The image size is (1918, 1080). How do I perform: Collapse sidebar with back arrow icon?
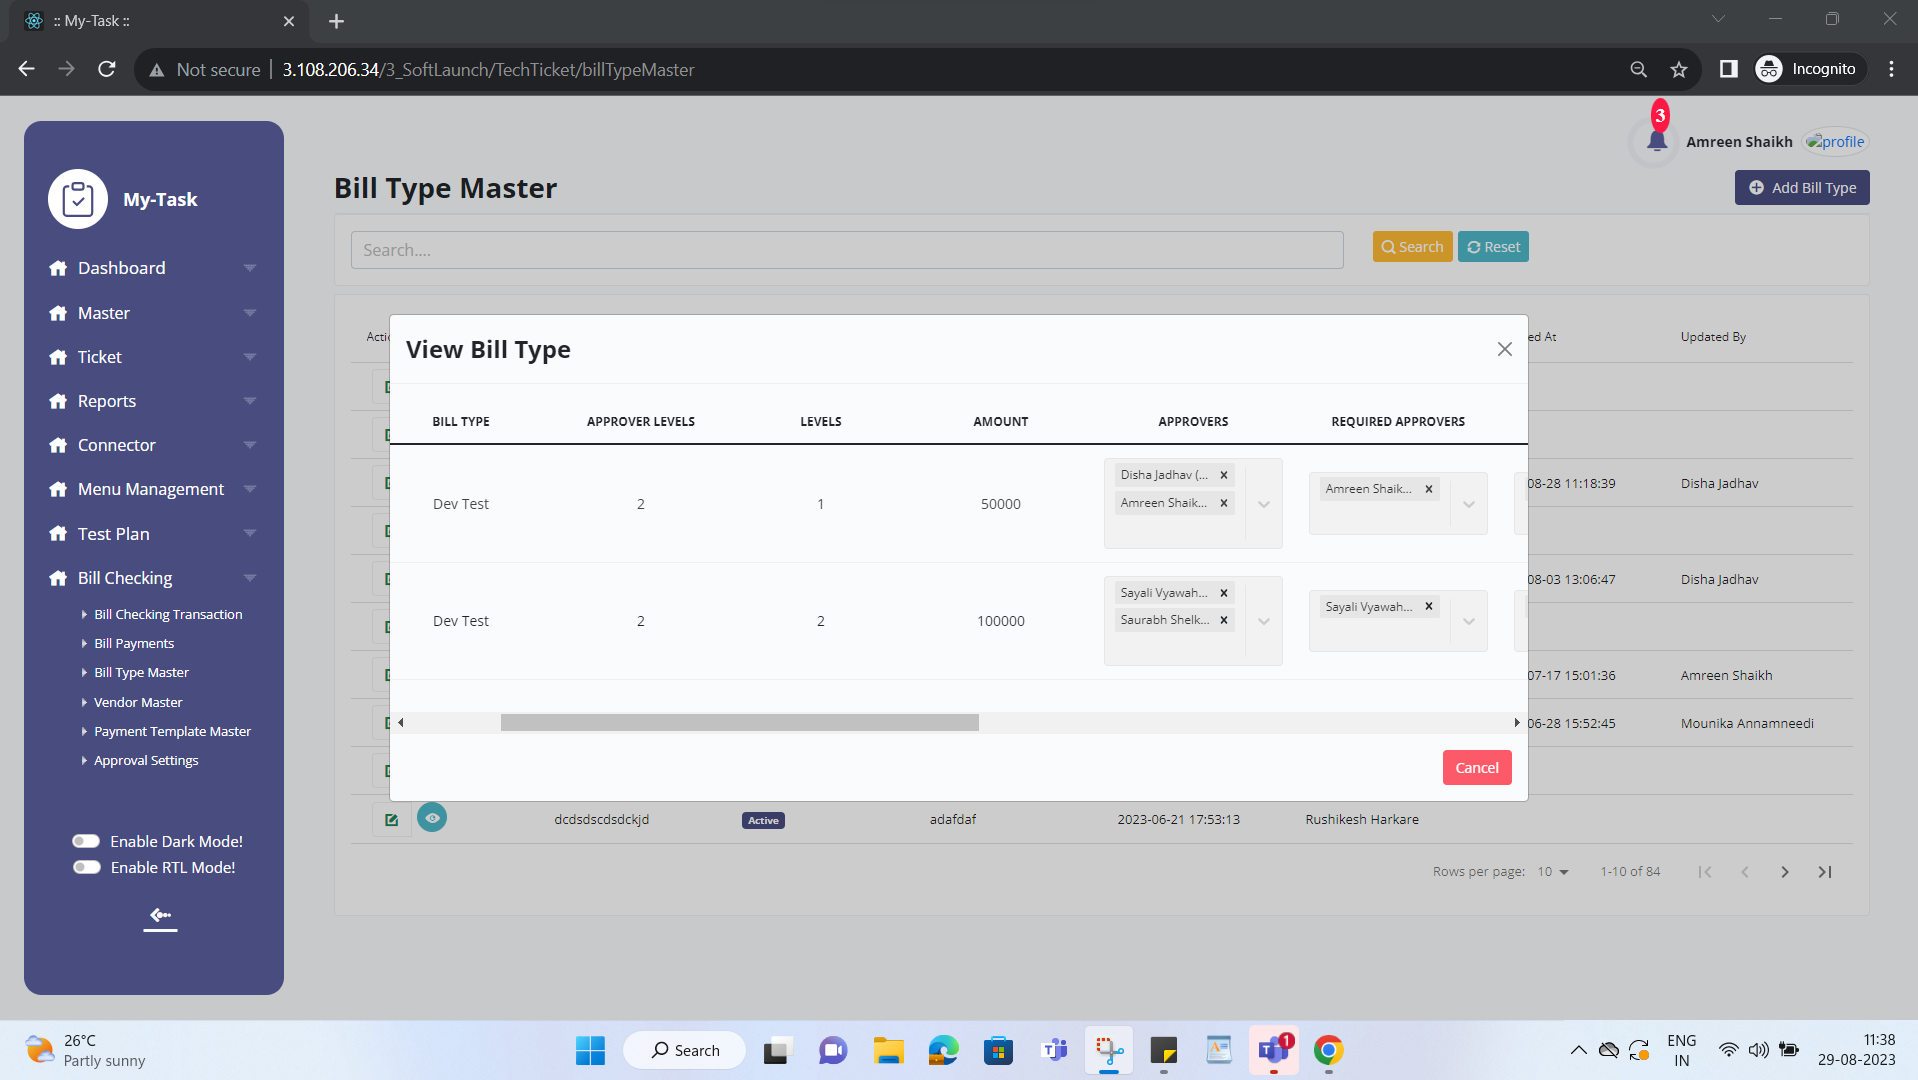(160, 915)
